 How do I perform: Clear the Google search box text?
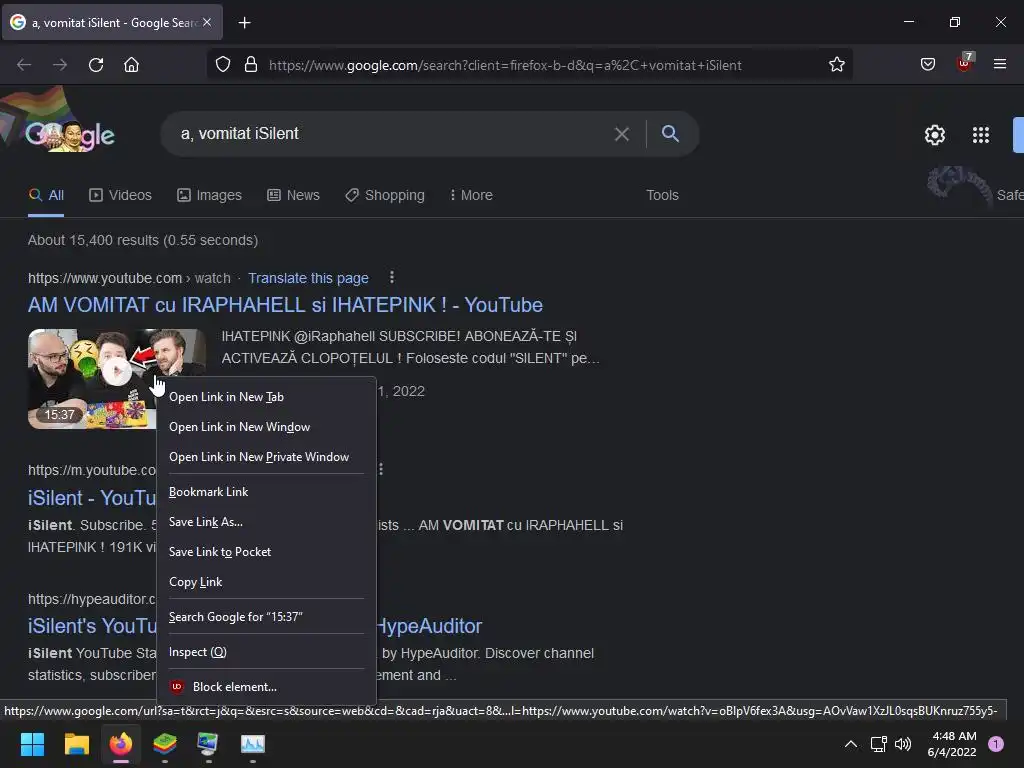pos(622,134)
